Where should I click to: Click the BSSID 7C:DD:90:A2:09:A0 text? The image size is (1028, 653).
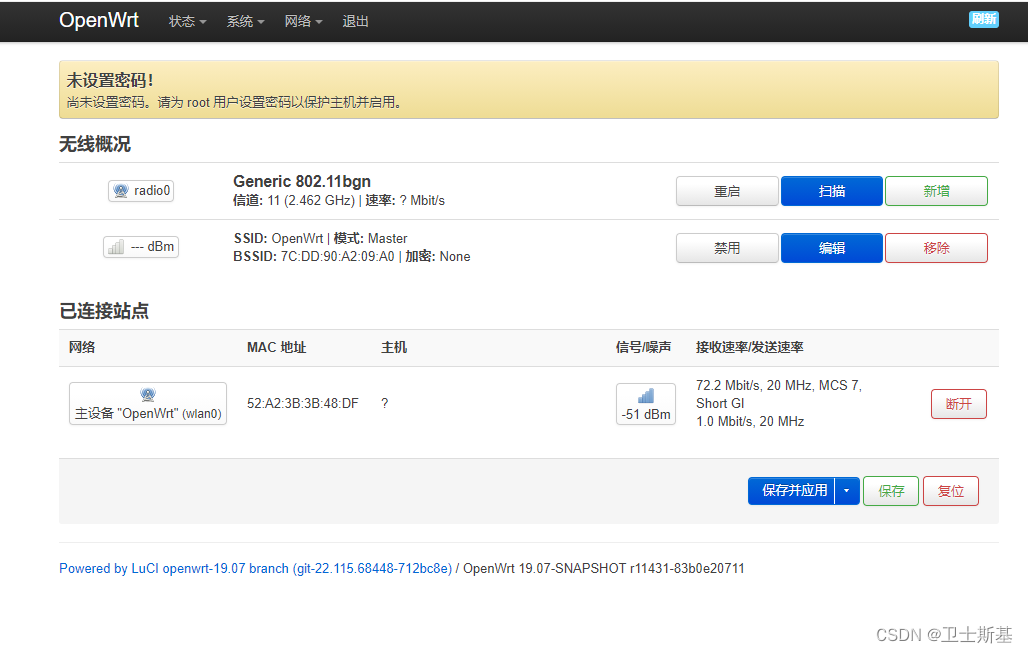(314, 256)
